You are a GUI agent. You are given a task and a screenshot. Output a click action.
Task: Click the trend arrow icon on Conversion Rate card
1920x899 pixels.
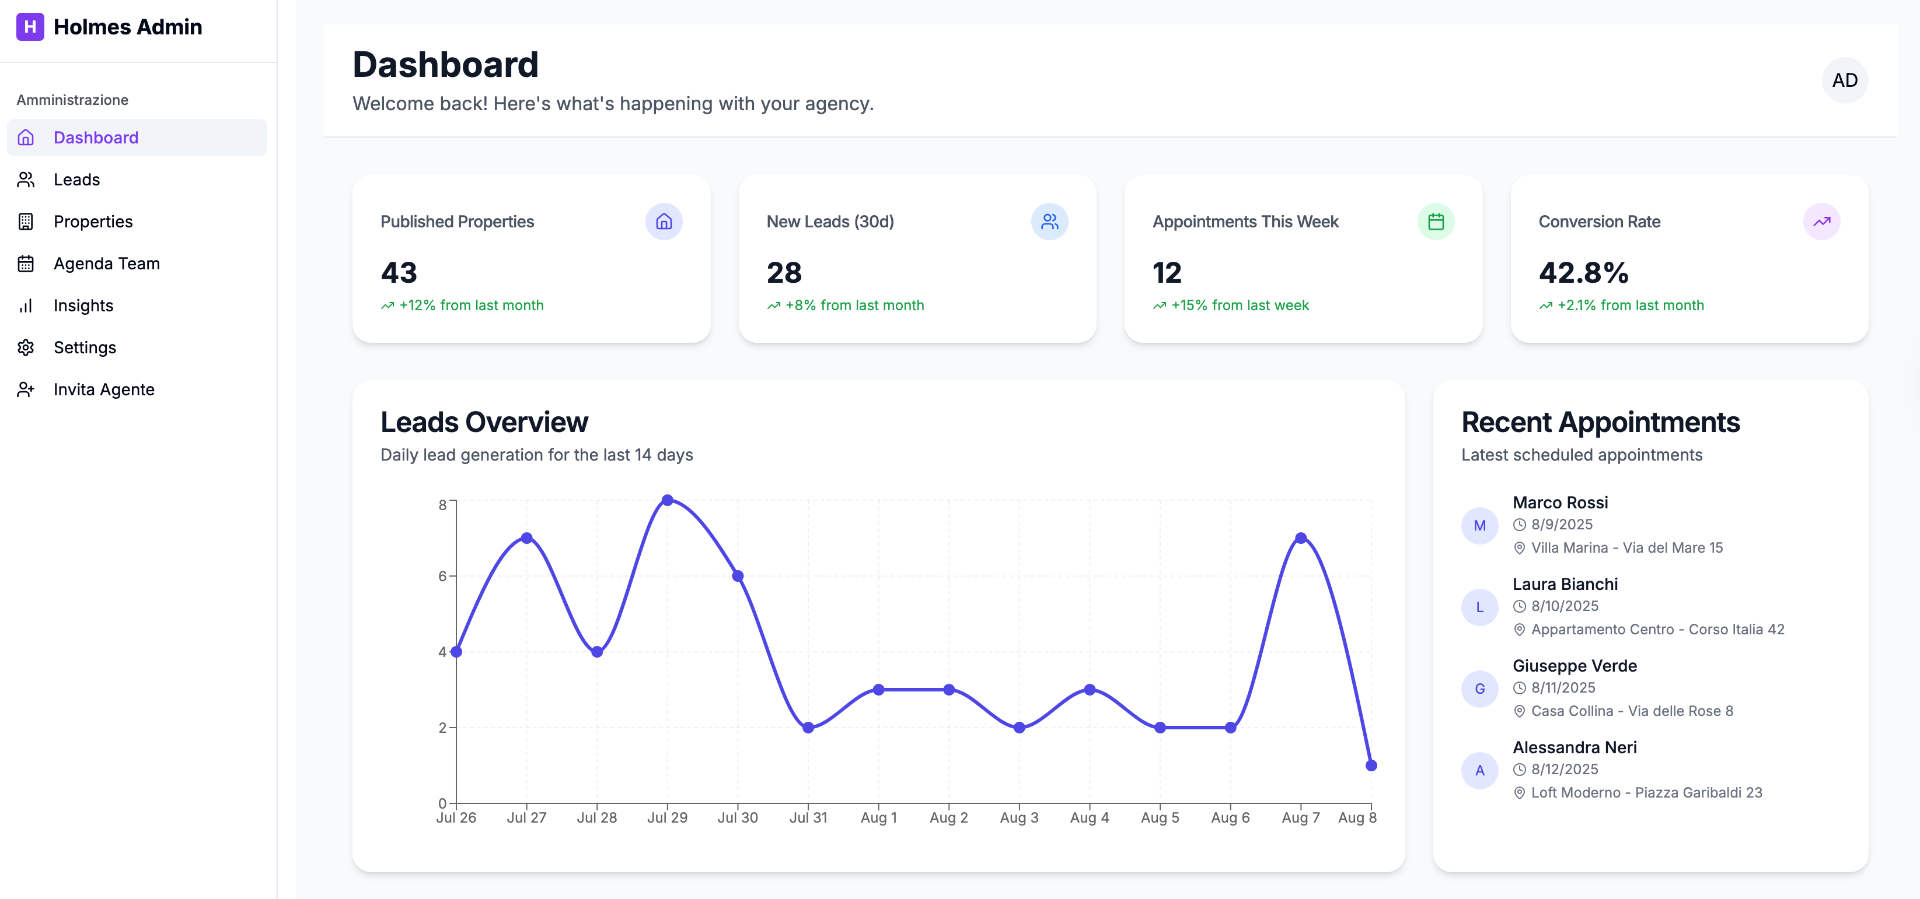(1821, 222)
